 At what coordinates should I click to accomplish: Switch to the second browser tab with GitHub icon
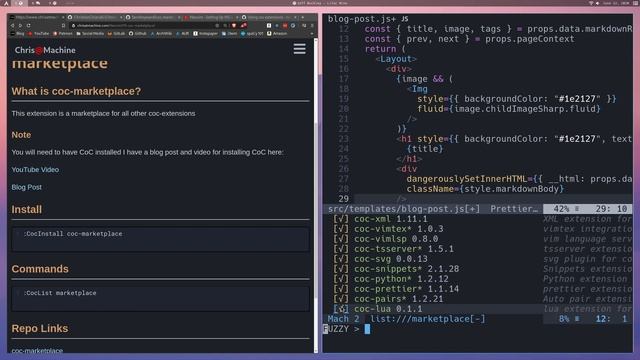tap(95, 18)
